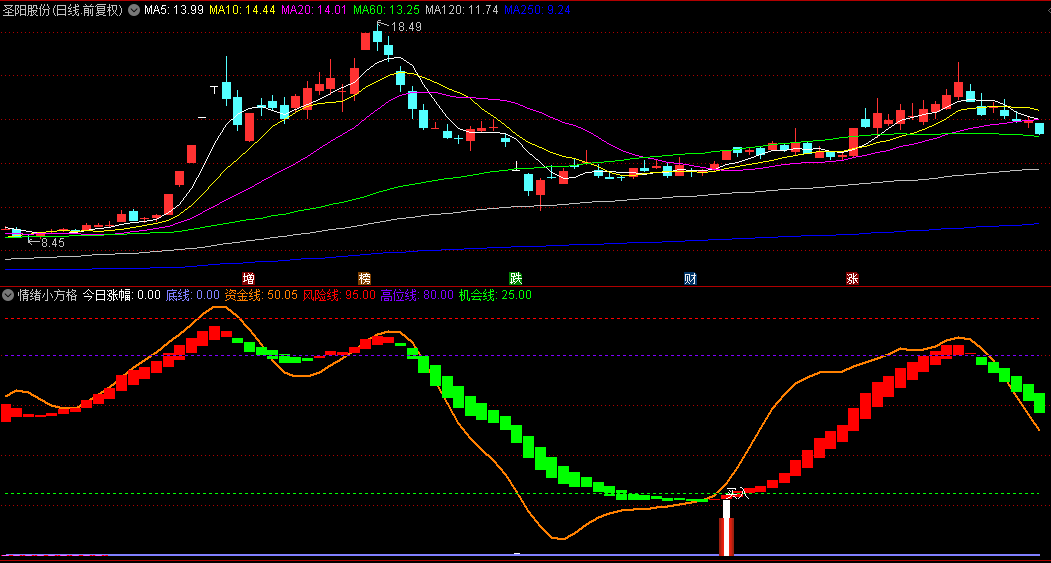Click the 涨 event marker icon
This screenshot has height=563, width=1051.
click(852, 279)
